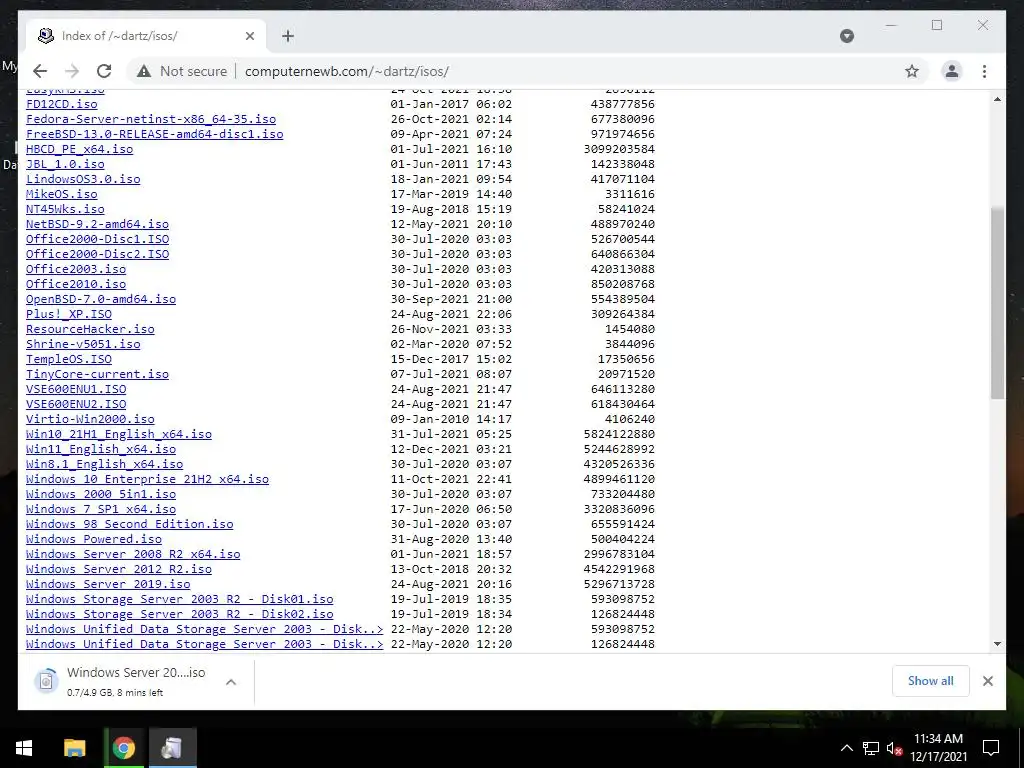The width and height of the screenshot is (1024, 768).
Task: Click Win10_21H1_English_x64.iso link
Action: pos(119,434)
